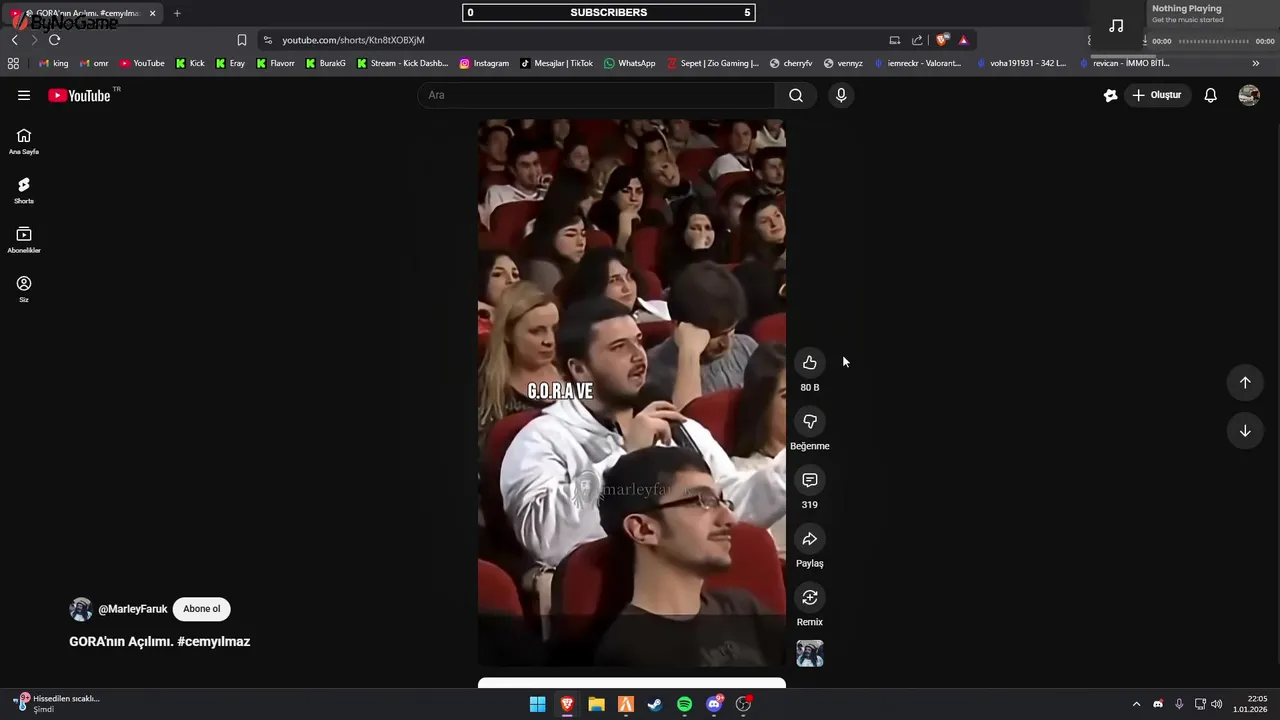
Task: Open the Brave Shields lion icon
Action: click(x=942, y=40)
